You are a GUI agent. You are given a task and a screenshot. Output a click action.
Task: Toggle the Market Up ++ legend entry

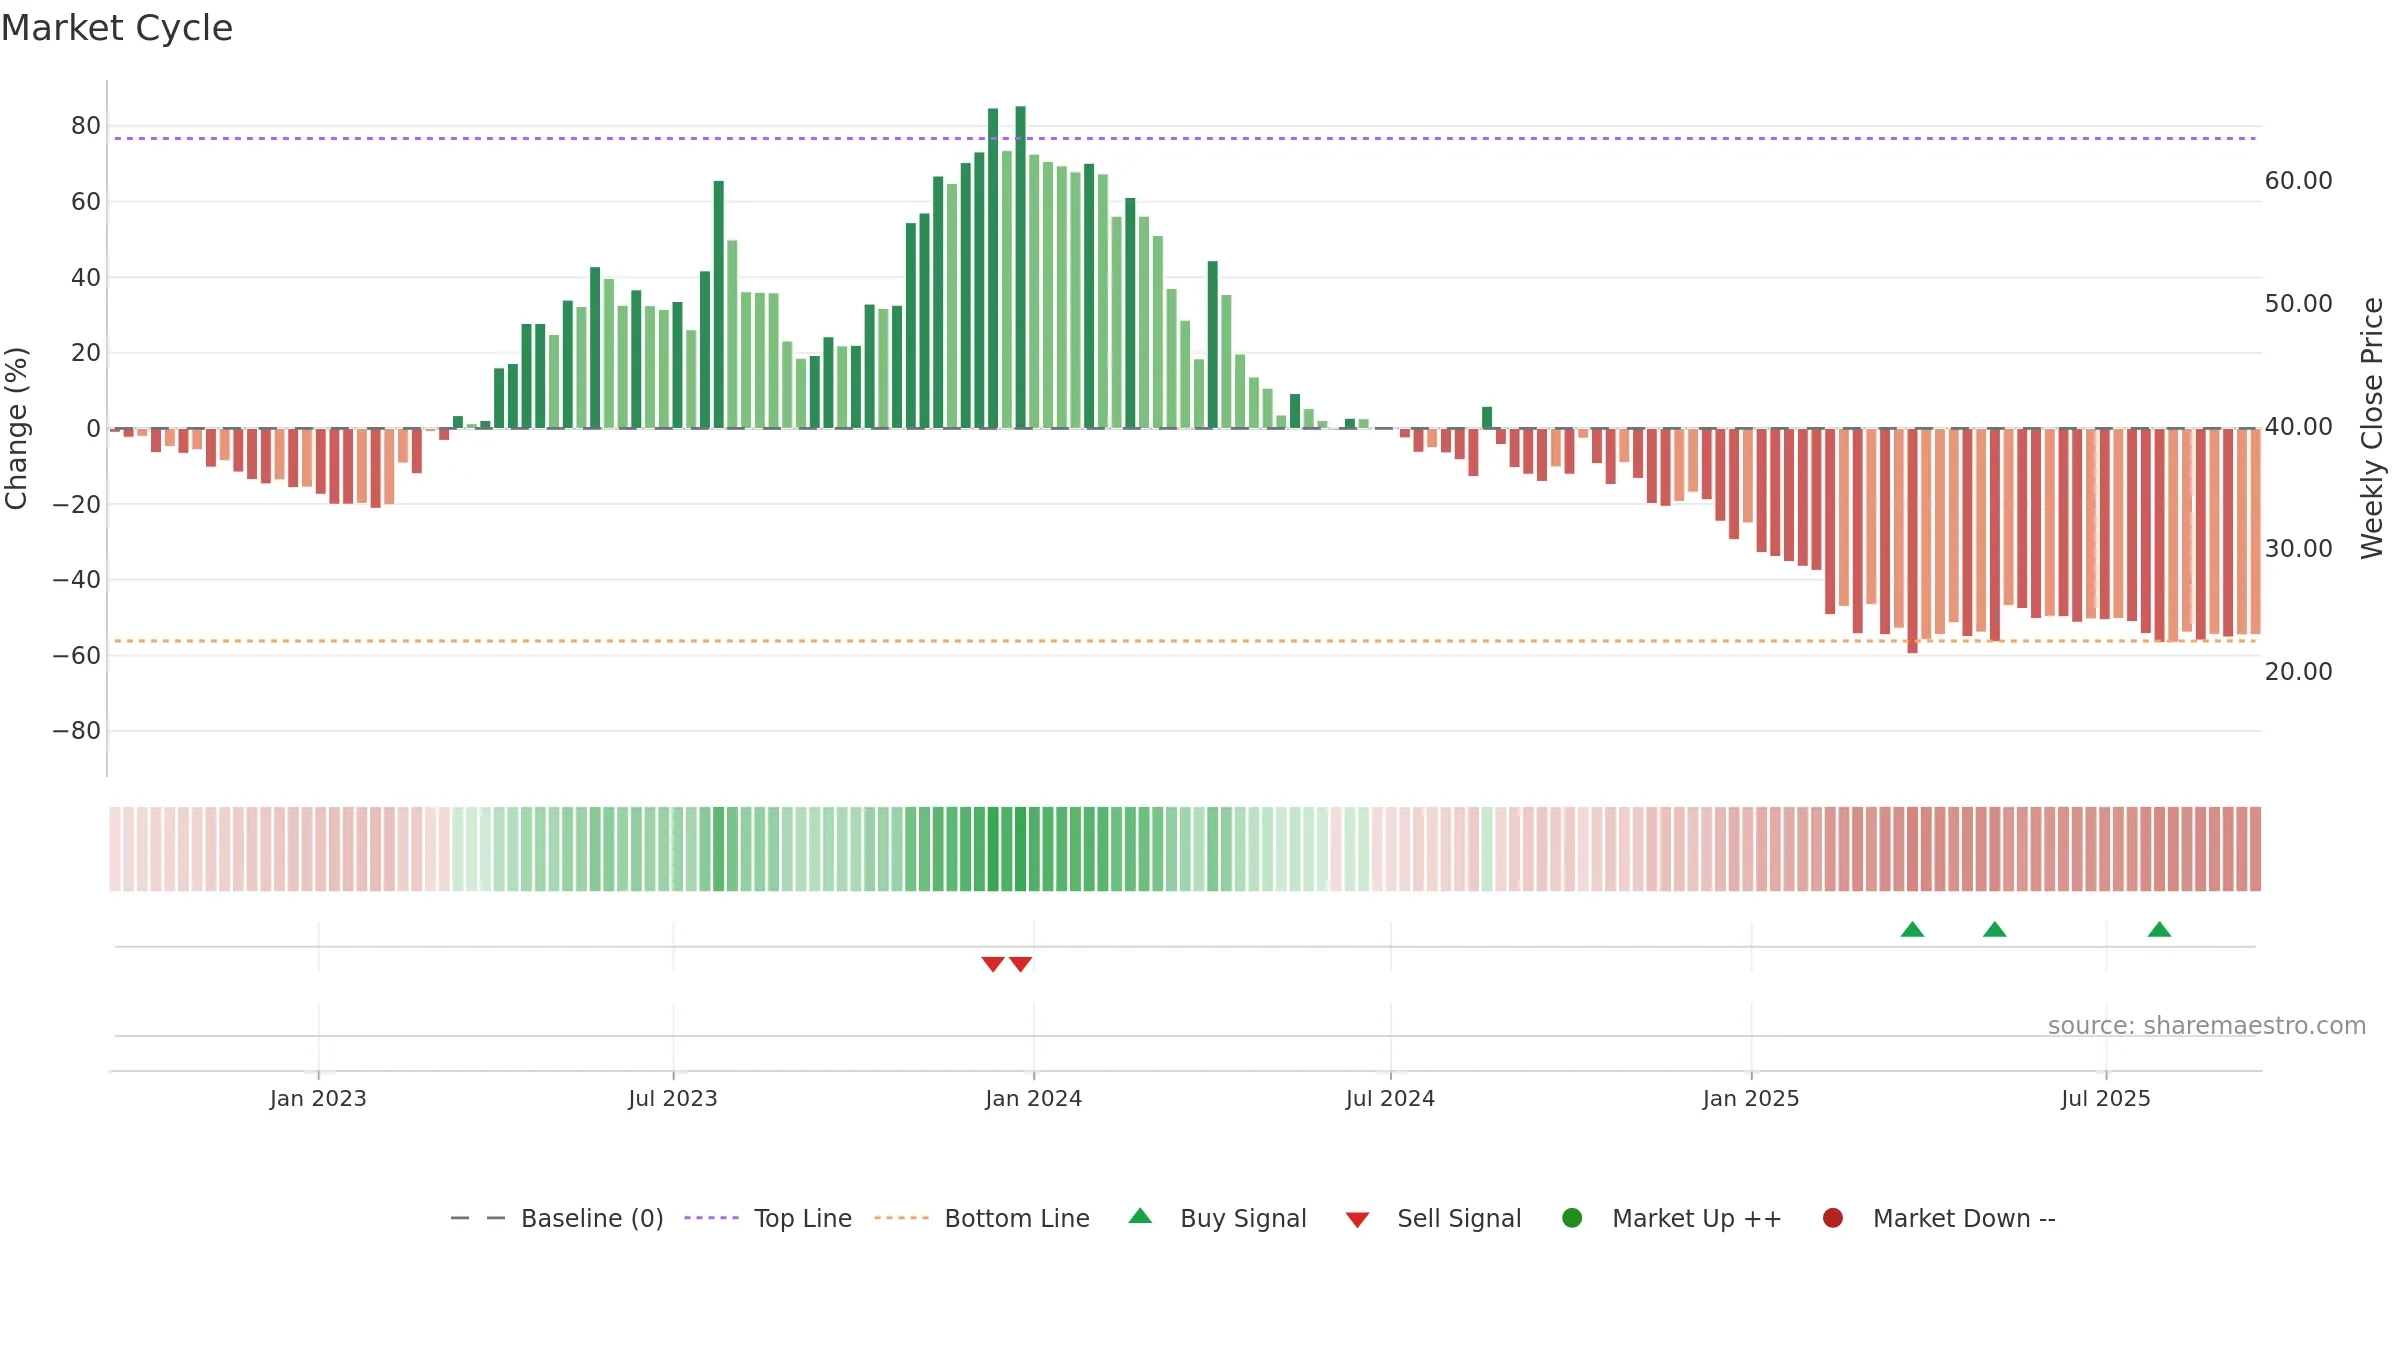click(1672, 1218)
